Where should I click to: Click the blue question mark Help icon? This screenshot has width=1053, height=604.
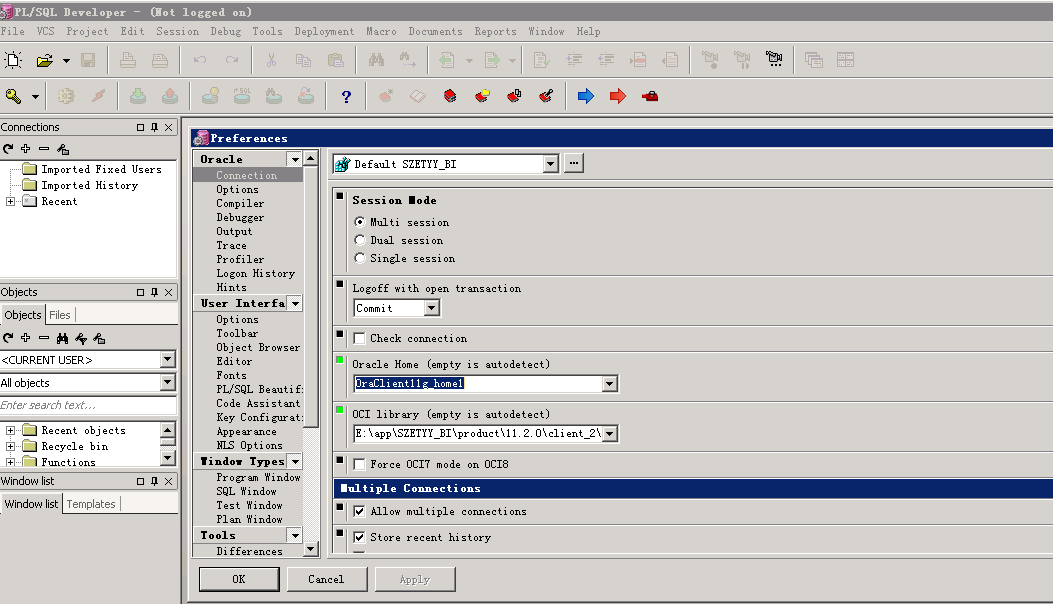click(346, 97)
